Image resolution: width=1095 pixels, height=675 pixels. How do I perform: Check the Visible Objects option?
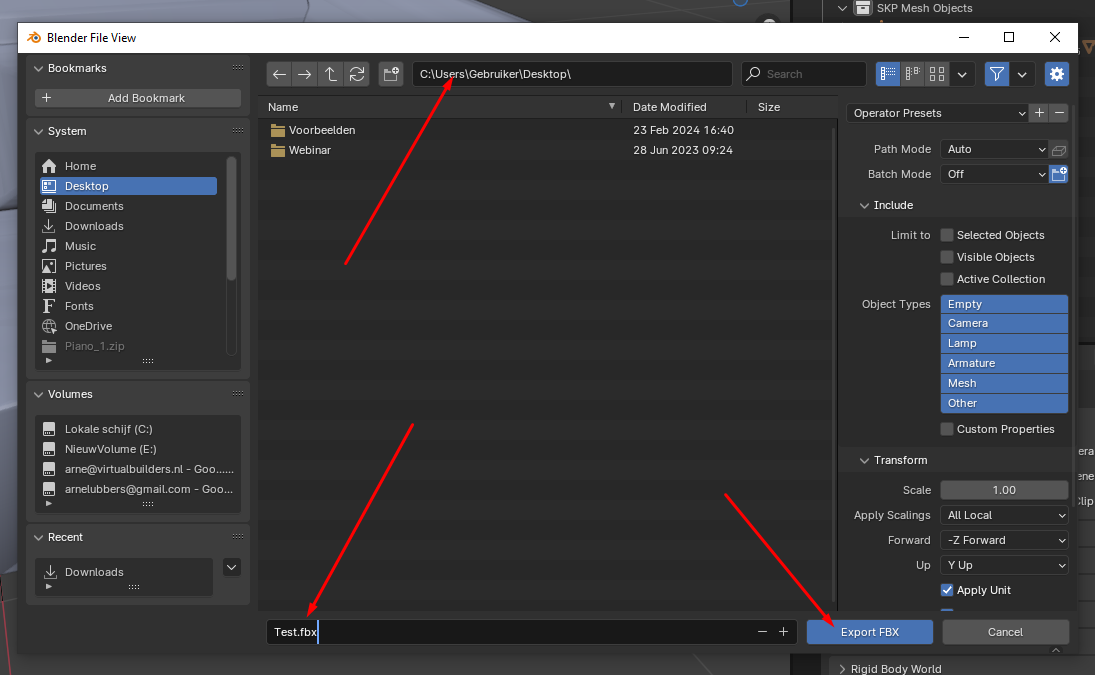[x=947, y=257]
